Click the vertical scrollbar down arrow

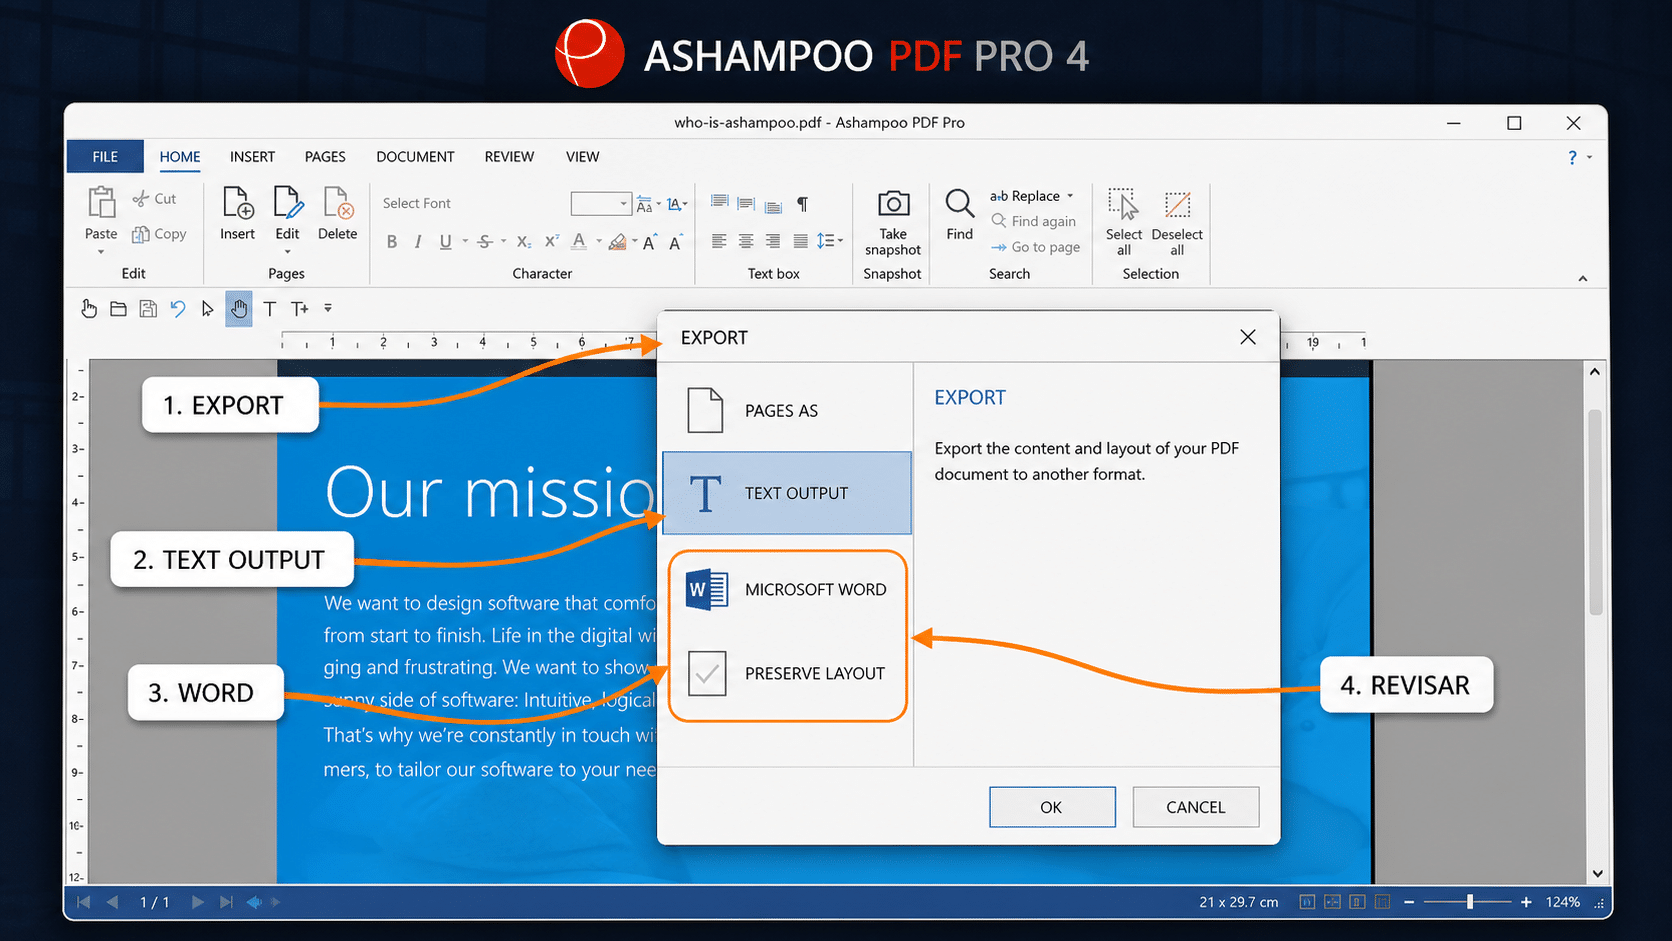click(x=1596, y=873)
